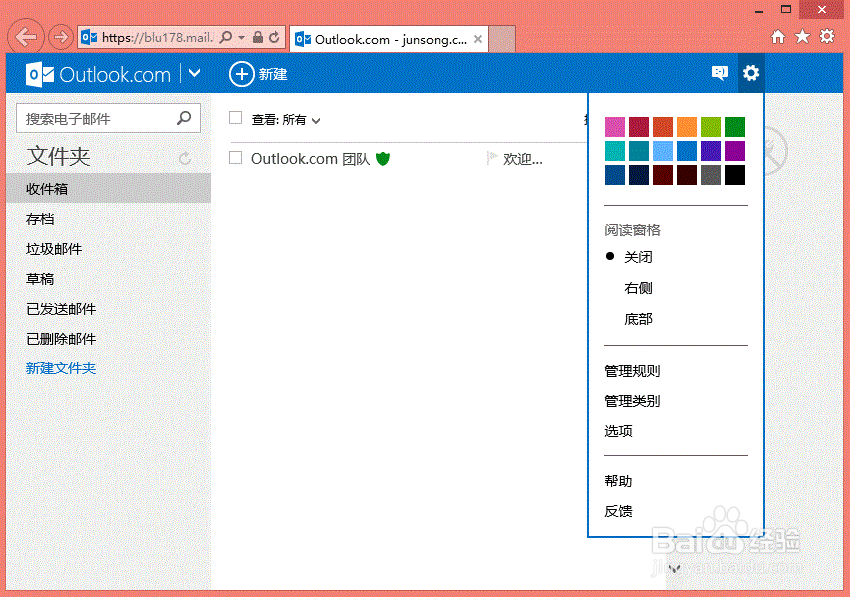Screen dimensions: 850x597
Task: Pick the pink theme color swatch
Action: coord(614,126)
